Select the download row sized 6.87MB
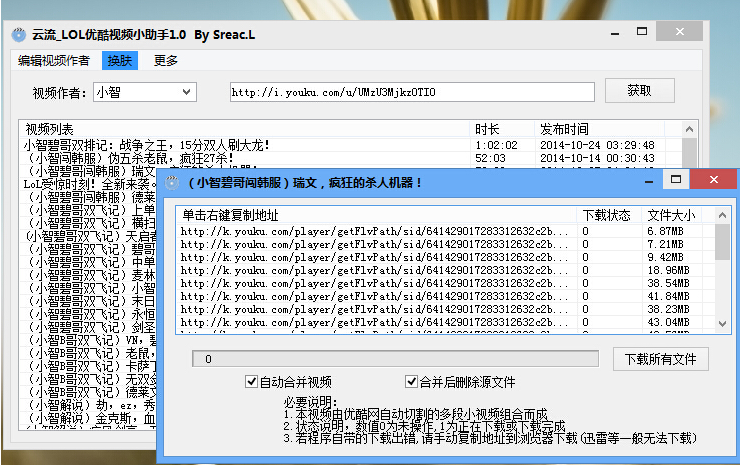This screenshot has height=465, width=740. (446, 231)
